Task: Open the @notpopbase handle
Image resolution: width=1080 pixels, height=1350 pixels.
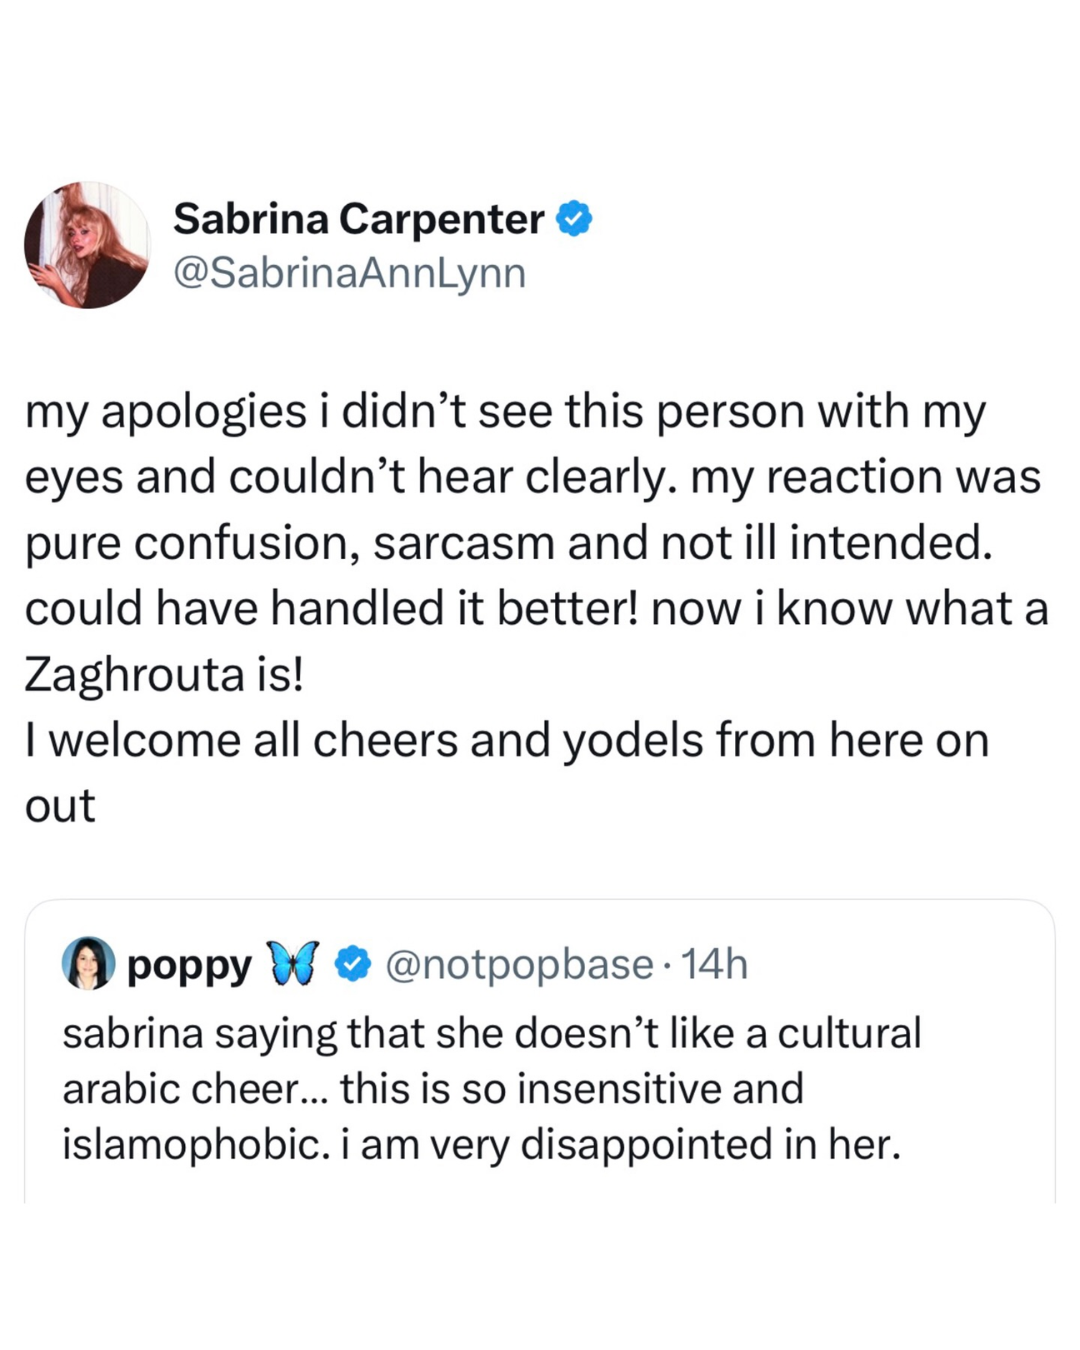Action: click(x=518, y=964)
